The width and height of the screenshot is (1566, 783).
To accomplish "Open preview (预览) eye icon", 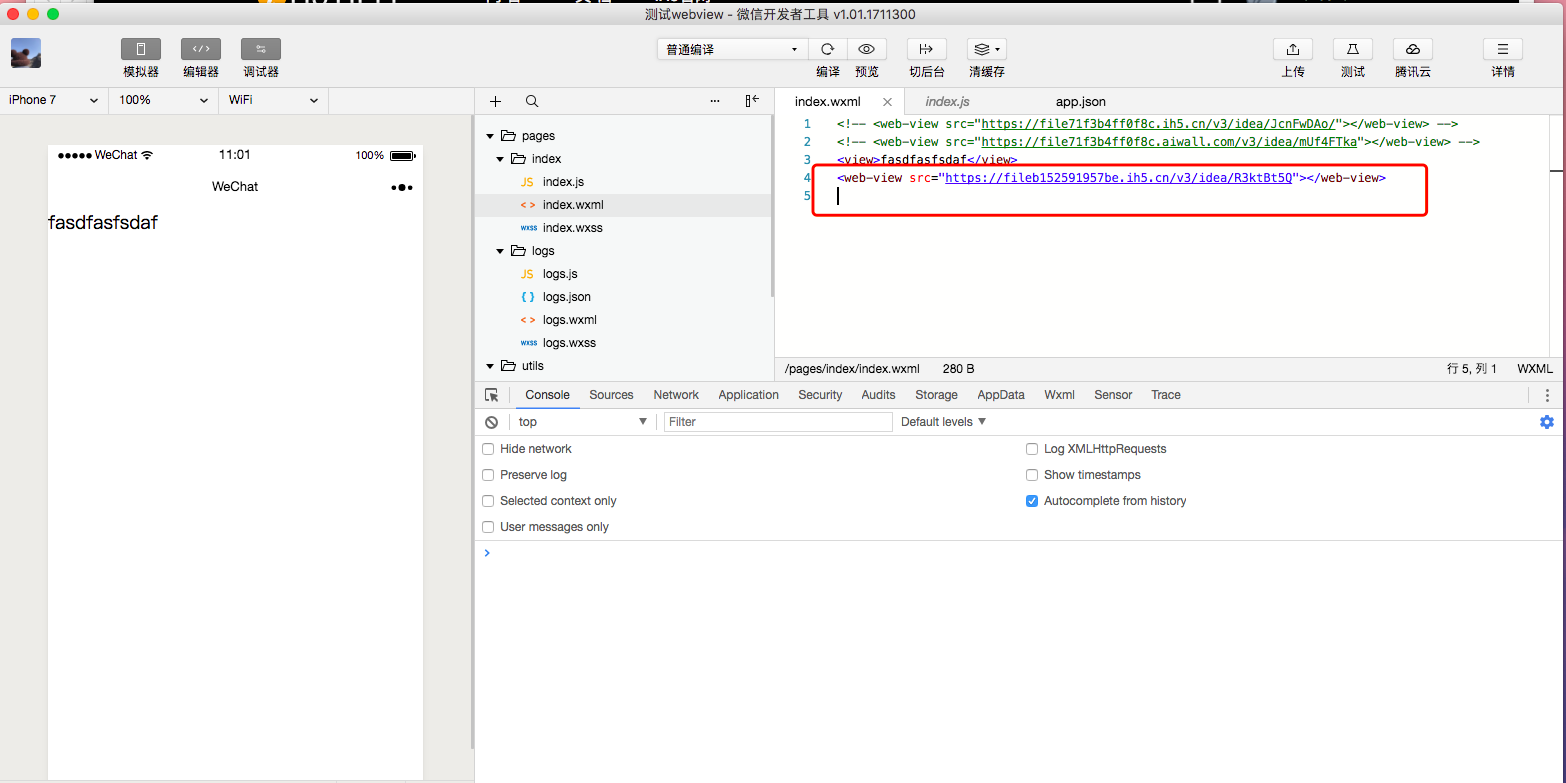I will coord(867,49).
